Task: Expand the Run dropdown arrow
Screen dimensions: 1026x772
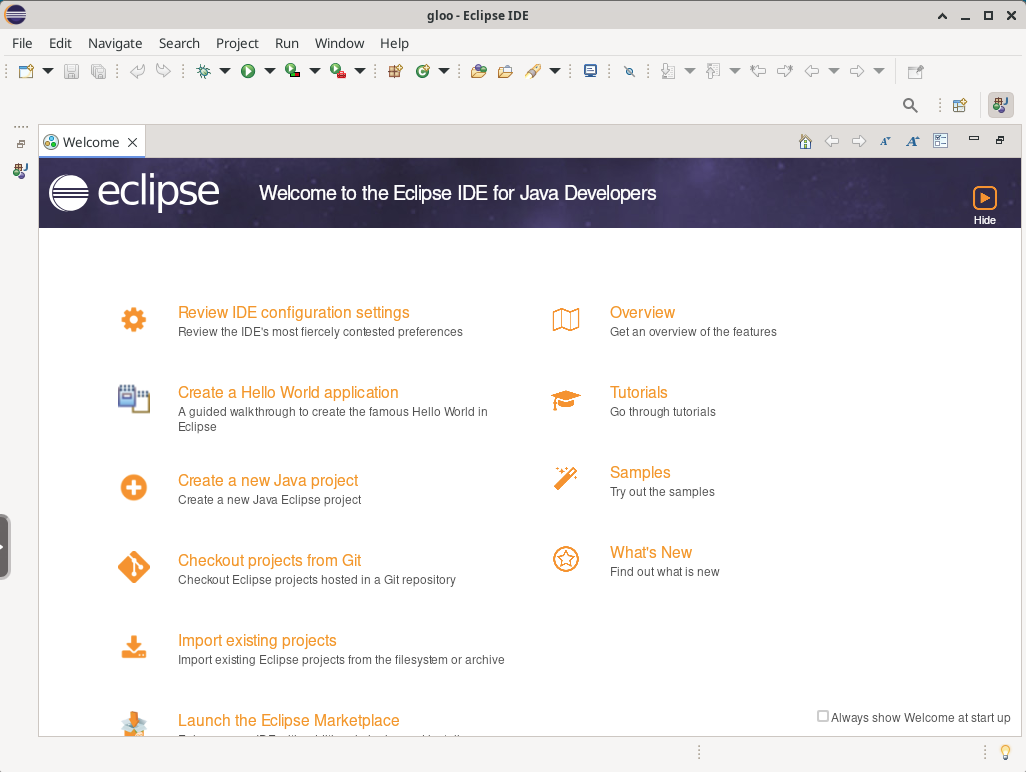Action: click(270, 71)
